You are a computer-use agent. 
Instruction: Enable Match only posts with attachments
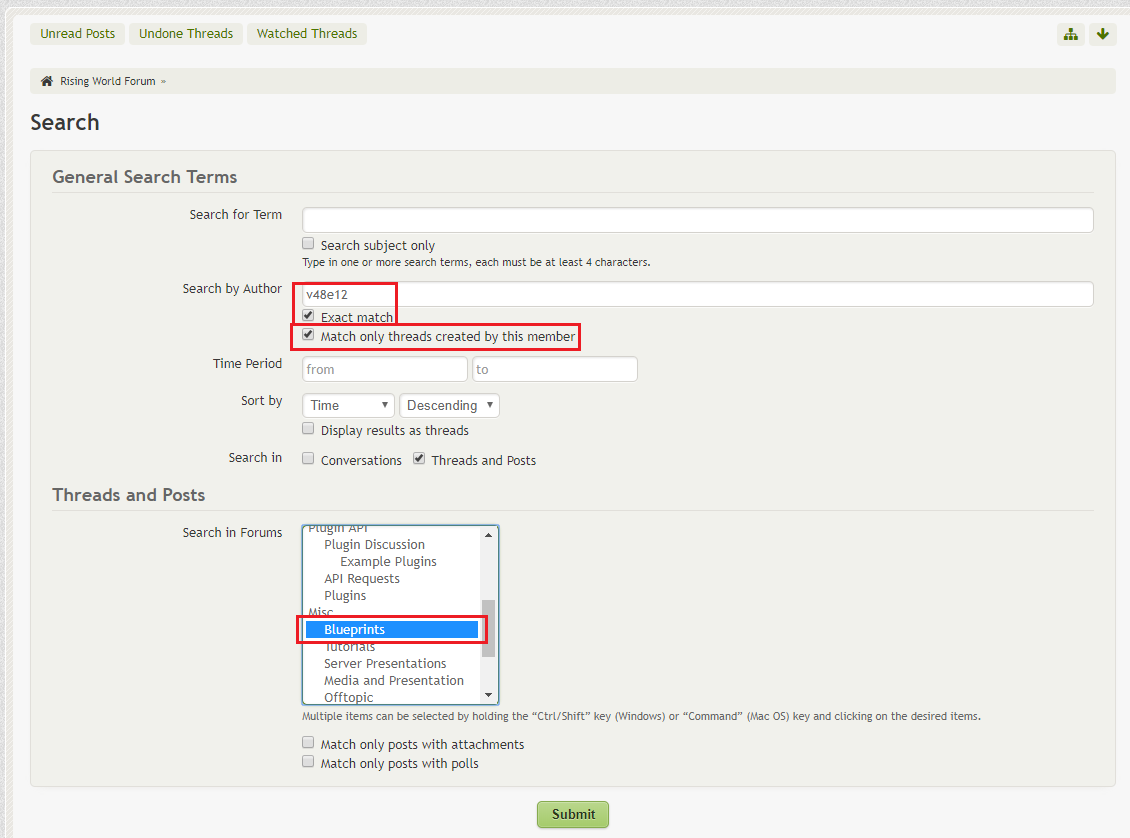(308, 743)
